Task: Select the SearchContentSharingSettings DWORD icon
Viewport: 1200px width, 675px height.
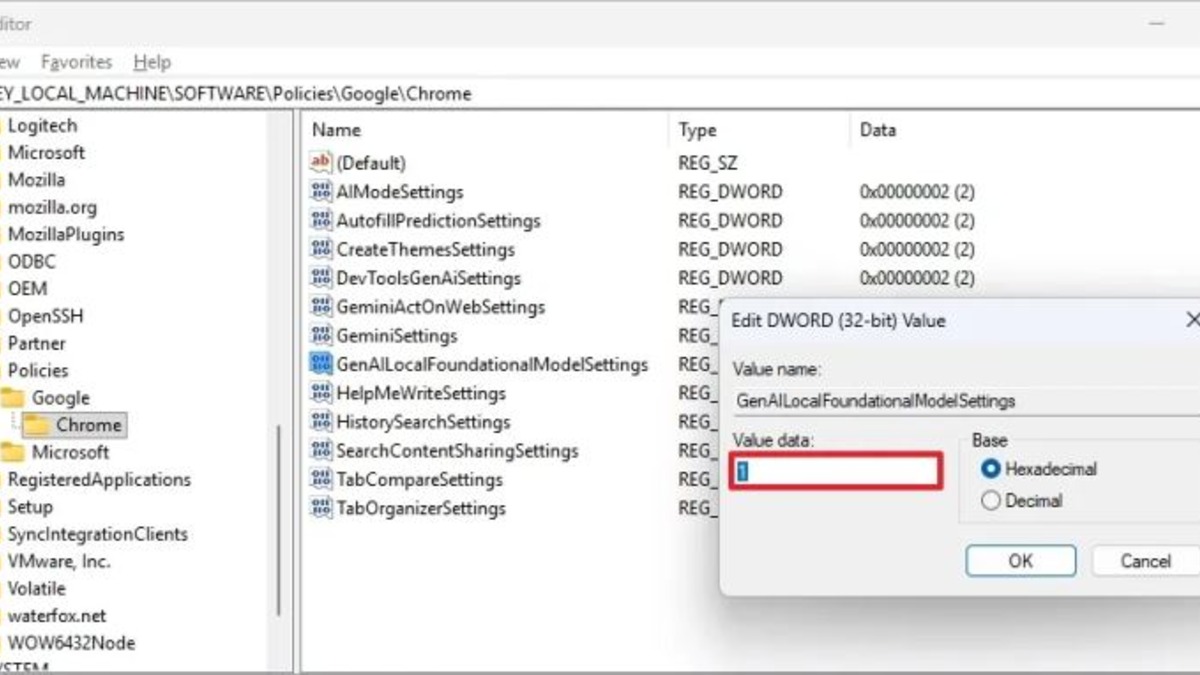Action: [320, 450]
